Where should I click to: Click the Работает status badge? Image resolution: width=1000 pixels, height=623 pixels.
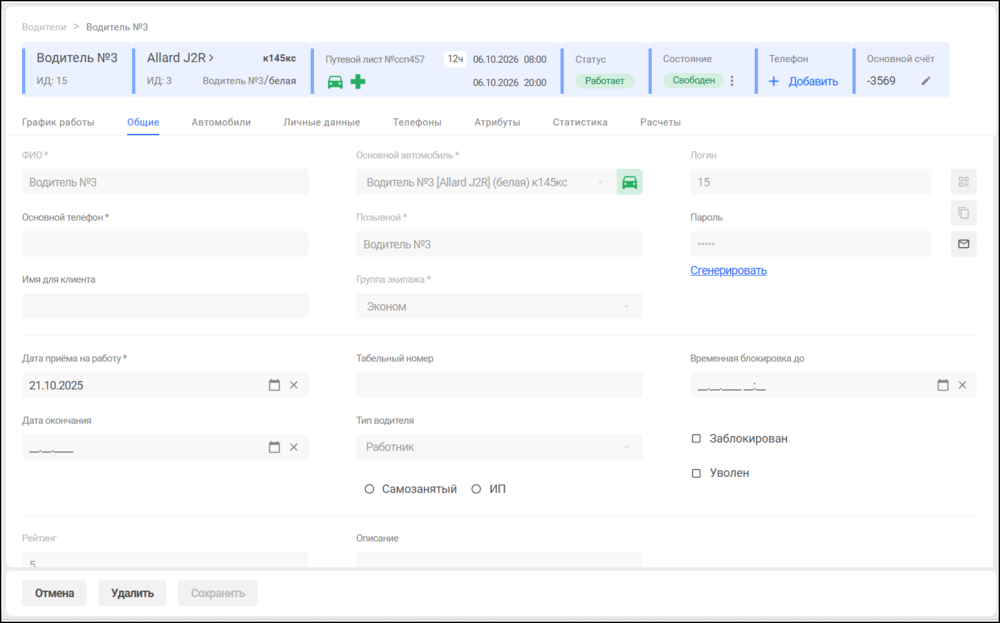point(605,81)
